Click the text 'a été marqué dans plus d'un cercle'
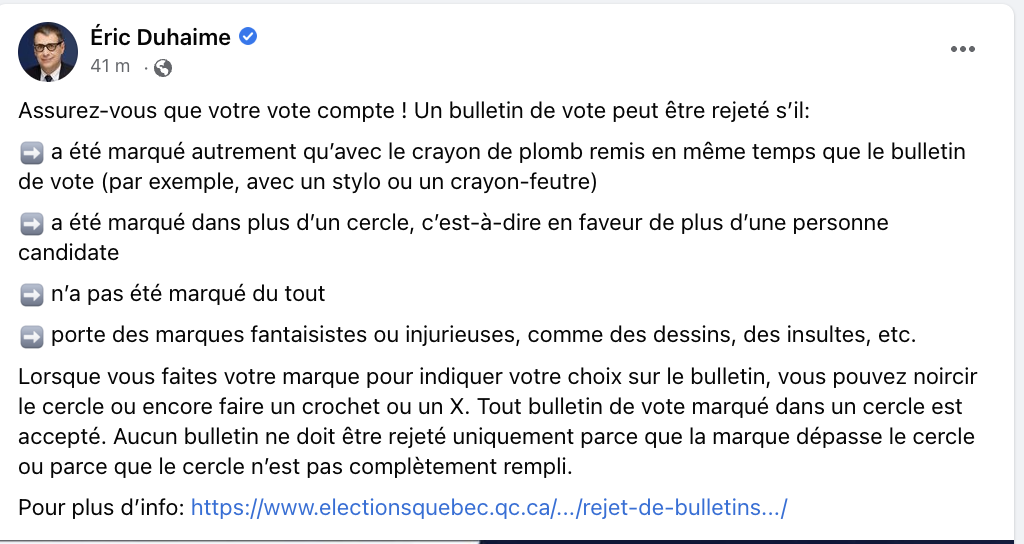Screen dimensions: 1024x544 pyautogui.click(x=232, y=223)
